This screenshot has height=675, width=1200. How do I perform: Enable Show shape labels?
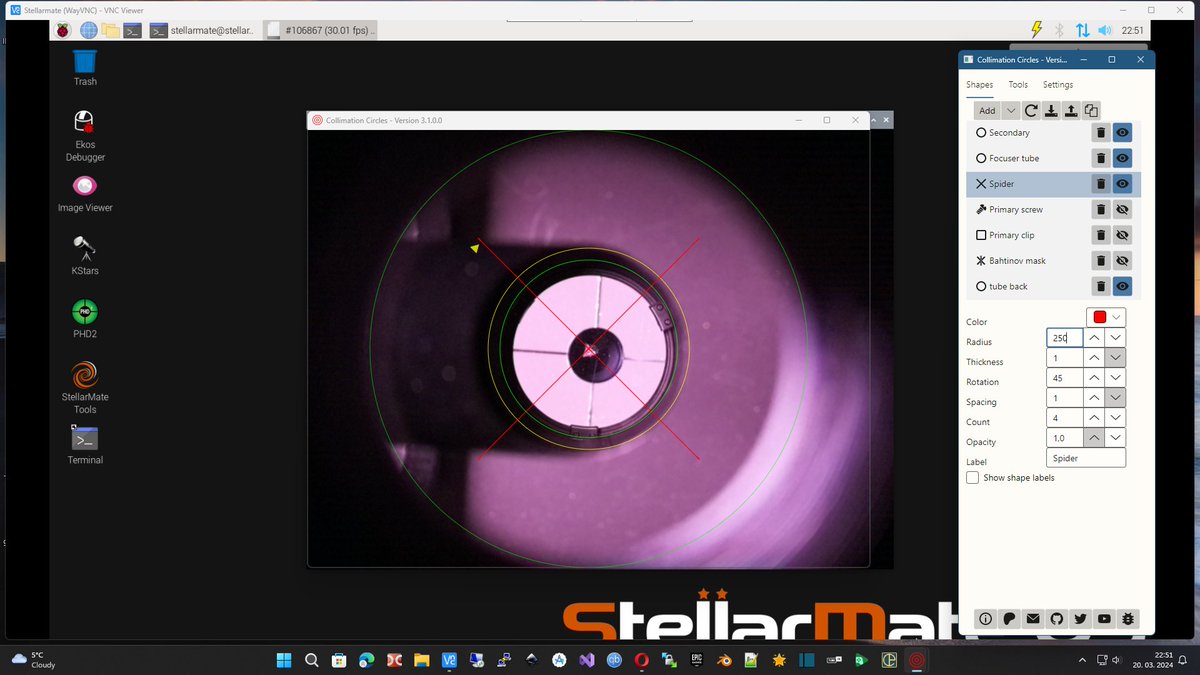(972, 477)
